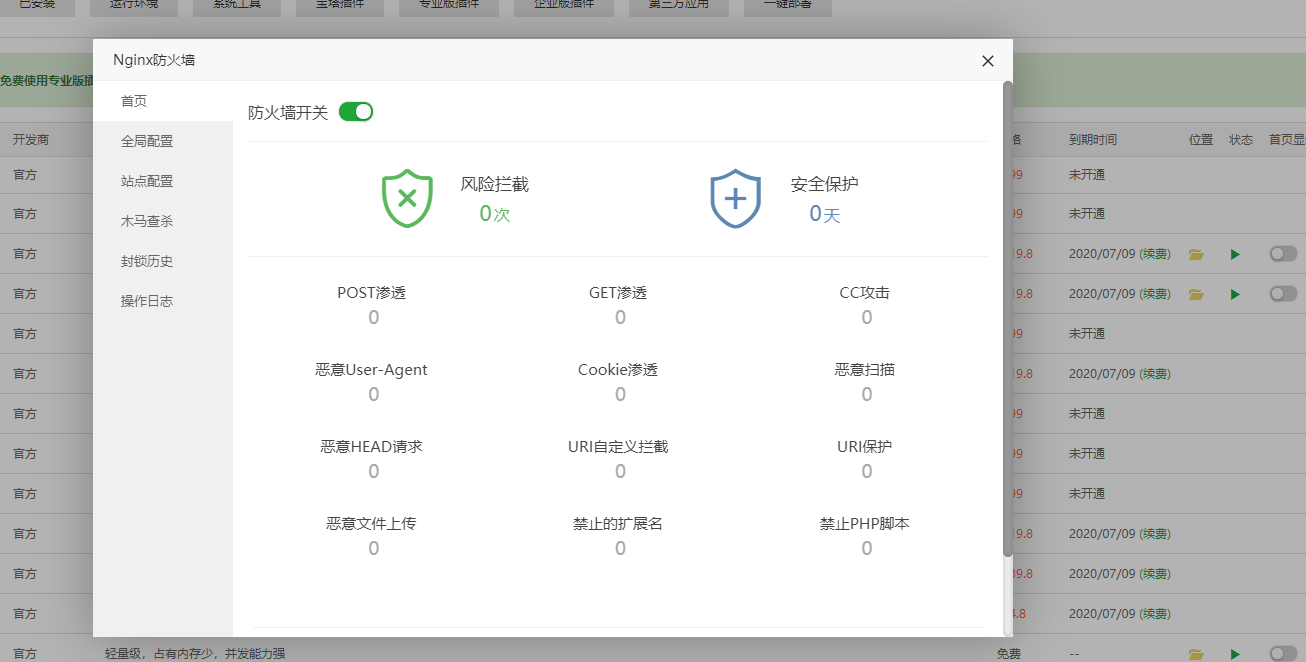Click the 风险拦截 0次 counter
The height and width of the screenshot is (662, 1306).
495,213
